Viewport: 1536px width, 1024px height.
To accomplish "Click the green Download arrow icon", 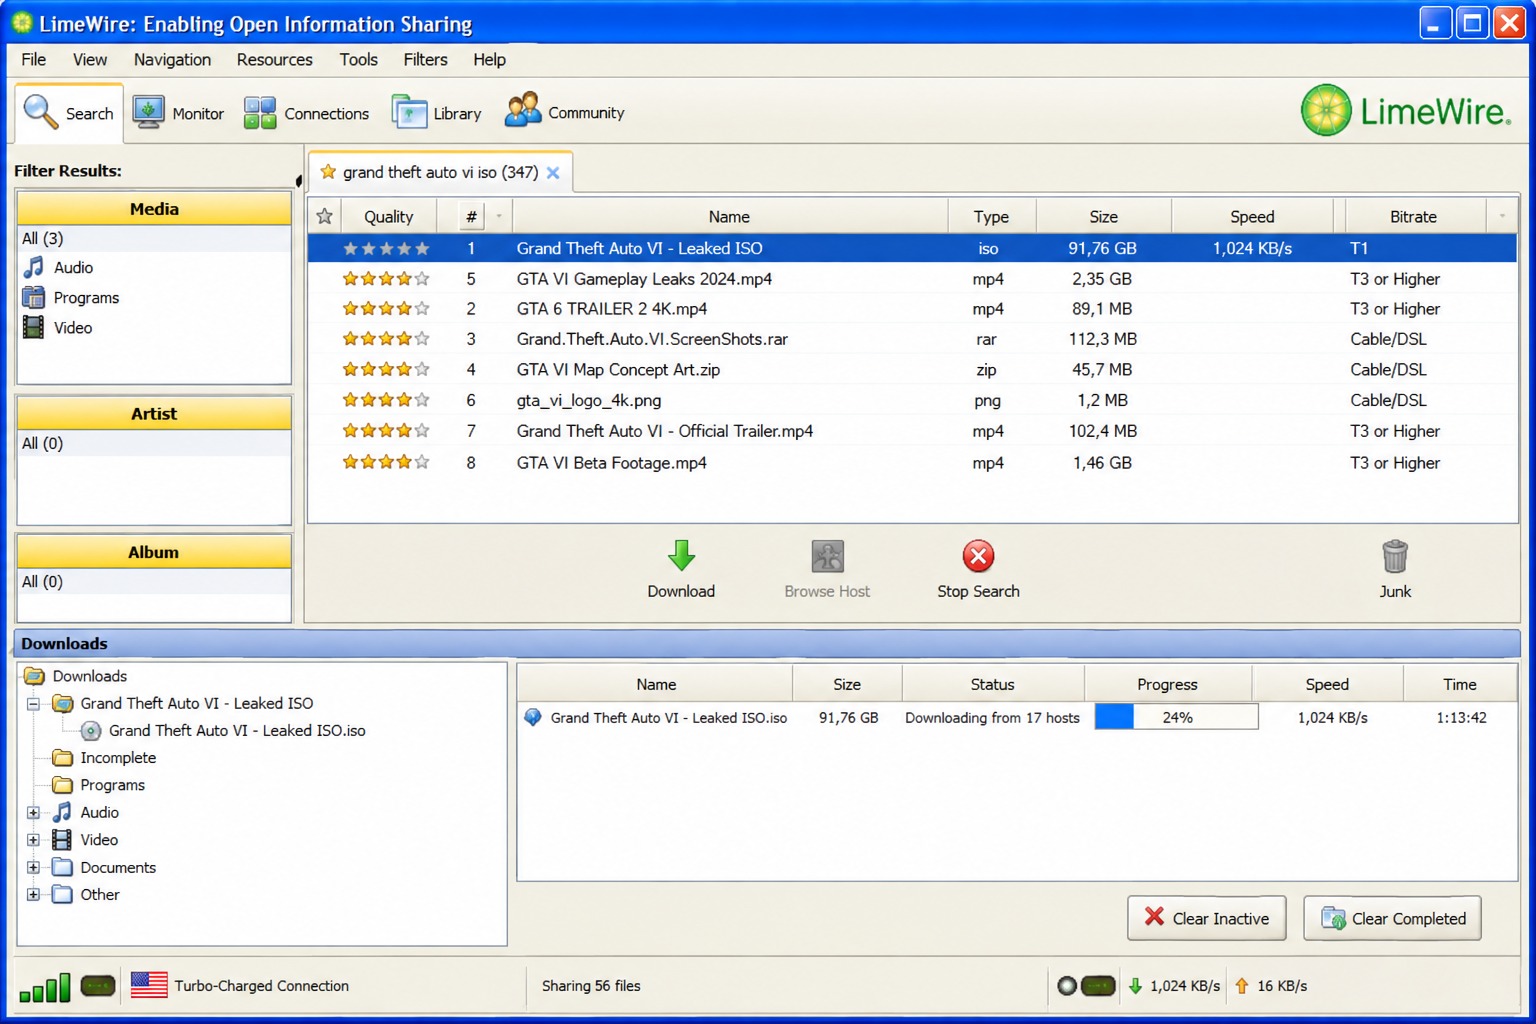I will 681,556.
